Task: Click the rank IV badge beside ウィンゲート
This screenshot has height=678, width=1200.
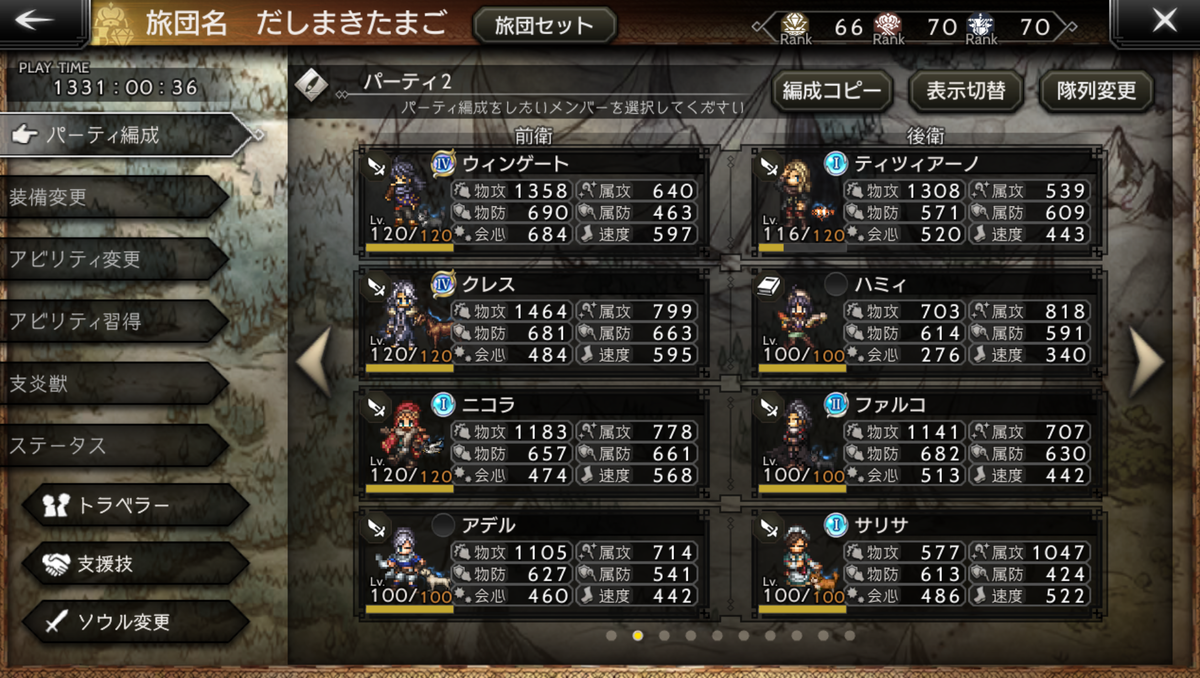Action: pos(443,162)
